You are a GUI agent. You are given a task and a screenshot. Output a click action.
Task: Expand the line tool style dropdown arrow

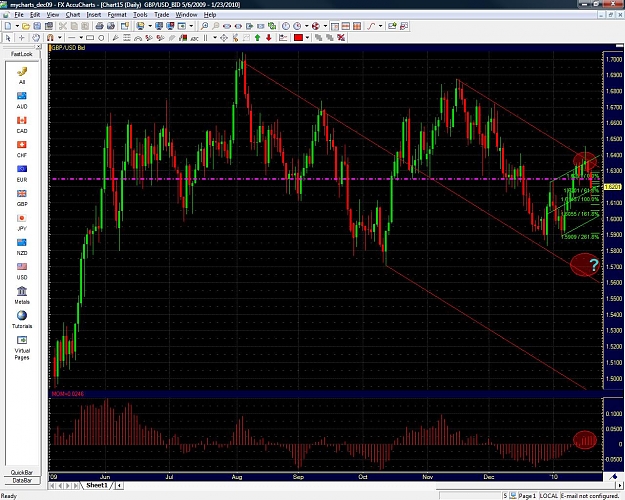(x=81, y=38)
